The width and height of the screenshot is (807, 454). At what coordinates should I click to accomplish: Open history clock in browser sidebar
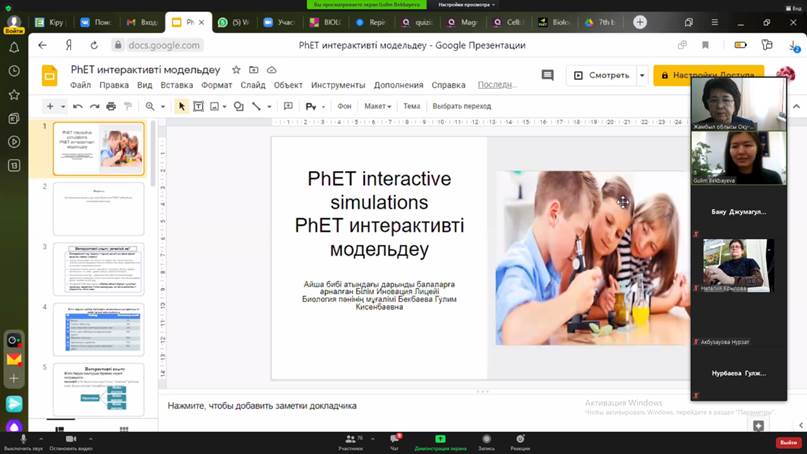tap(14, 71)
